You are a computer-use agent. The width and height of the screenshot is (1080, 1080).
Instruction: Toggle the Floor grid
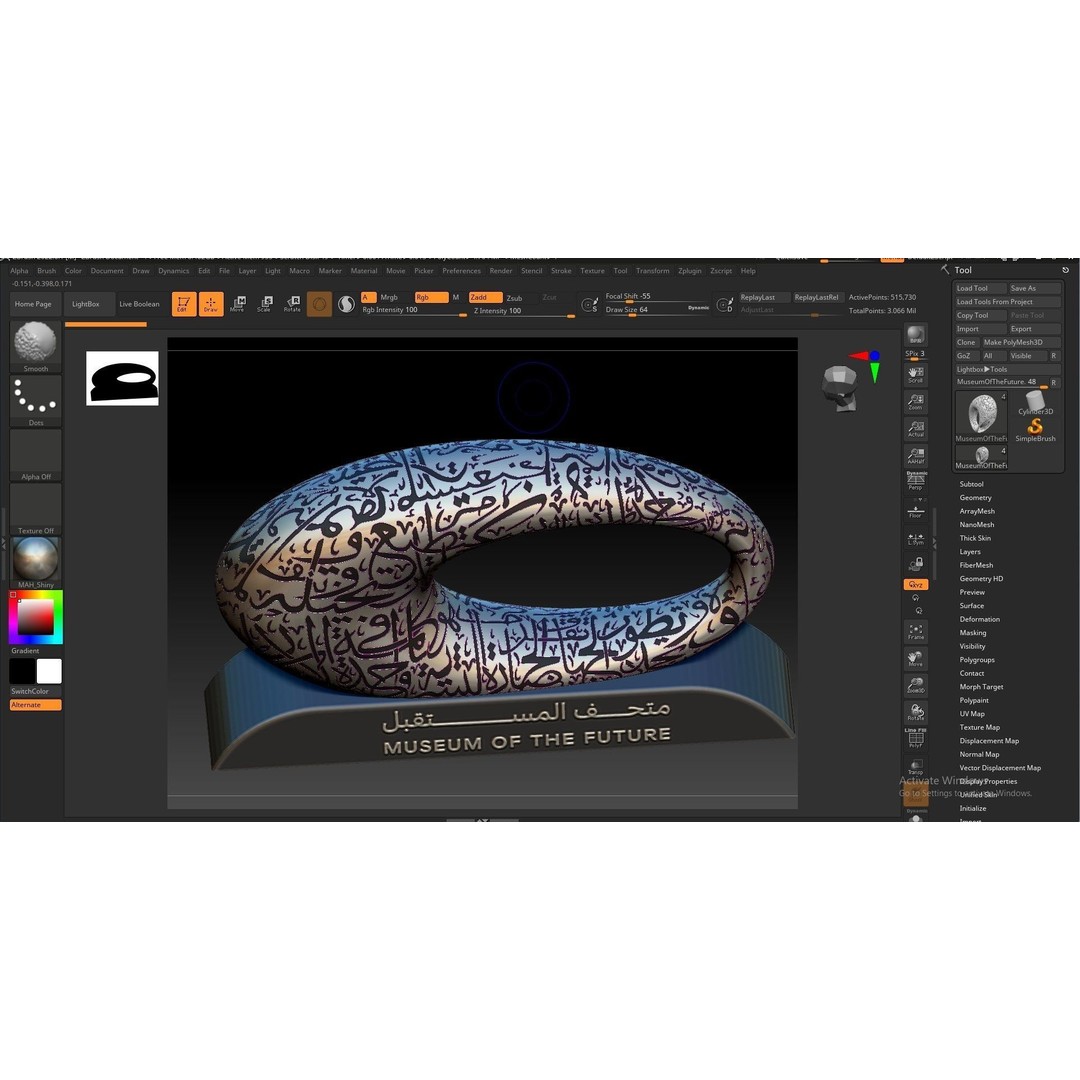point(915,512)
